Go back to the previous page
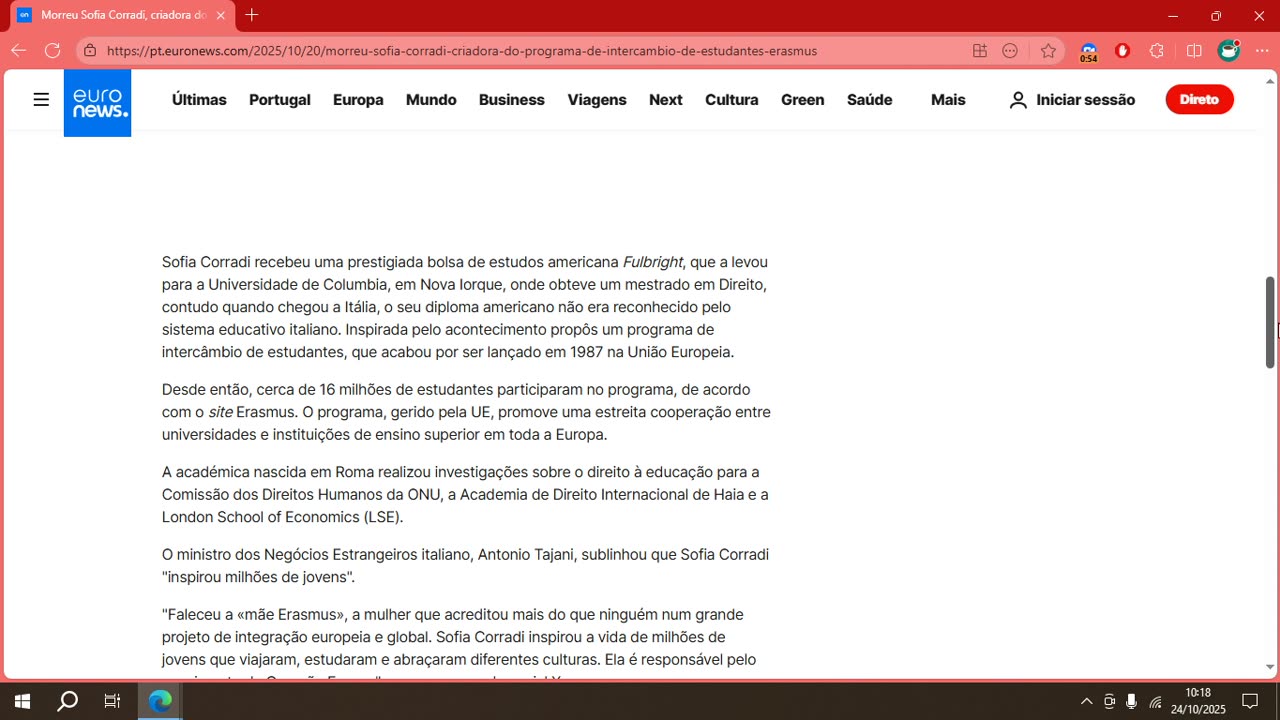 click(x=18, y=50)
